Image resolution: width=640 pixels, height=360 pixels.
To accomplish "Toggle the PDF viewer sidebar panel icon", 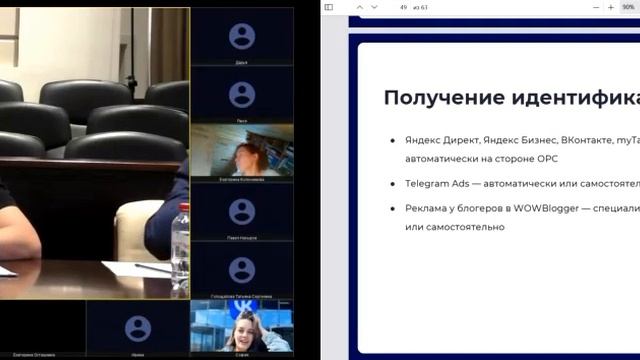I will pos(329,7).
